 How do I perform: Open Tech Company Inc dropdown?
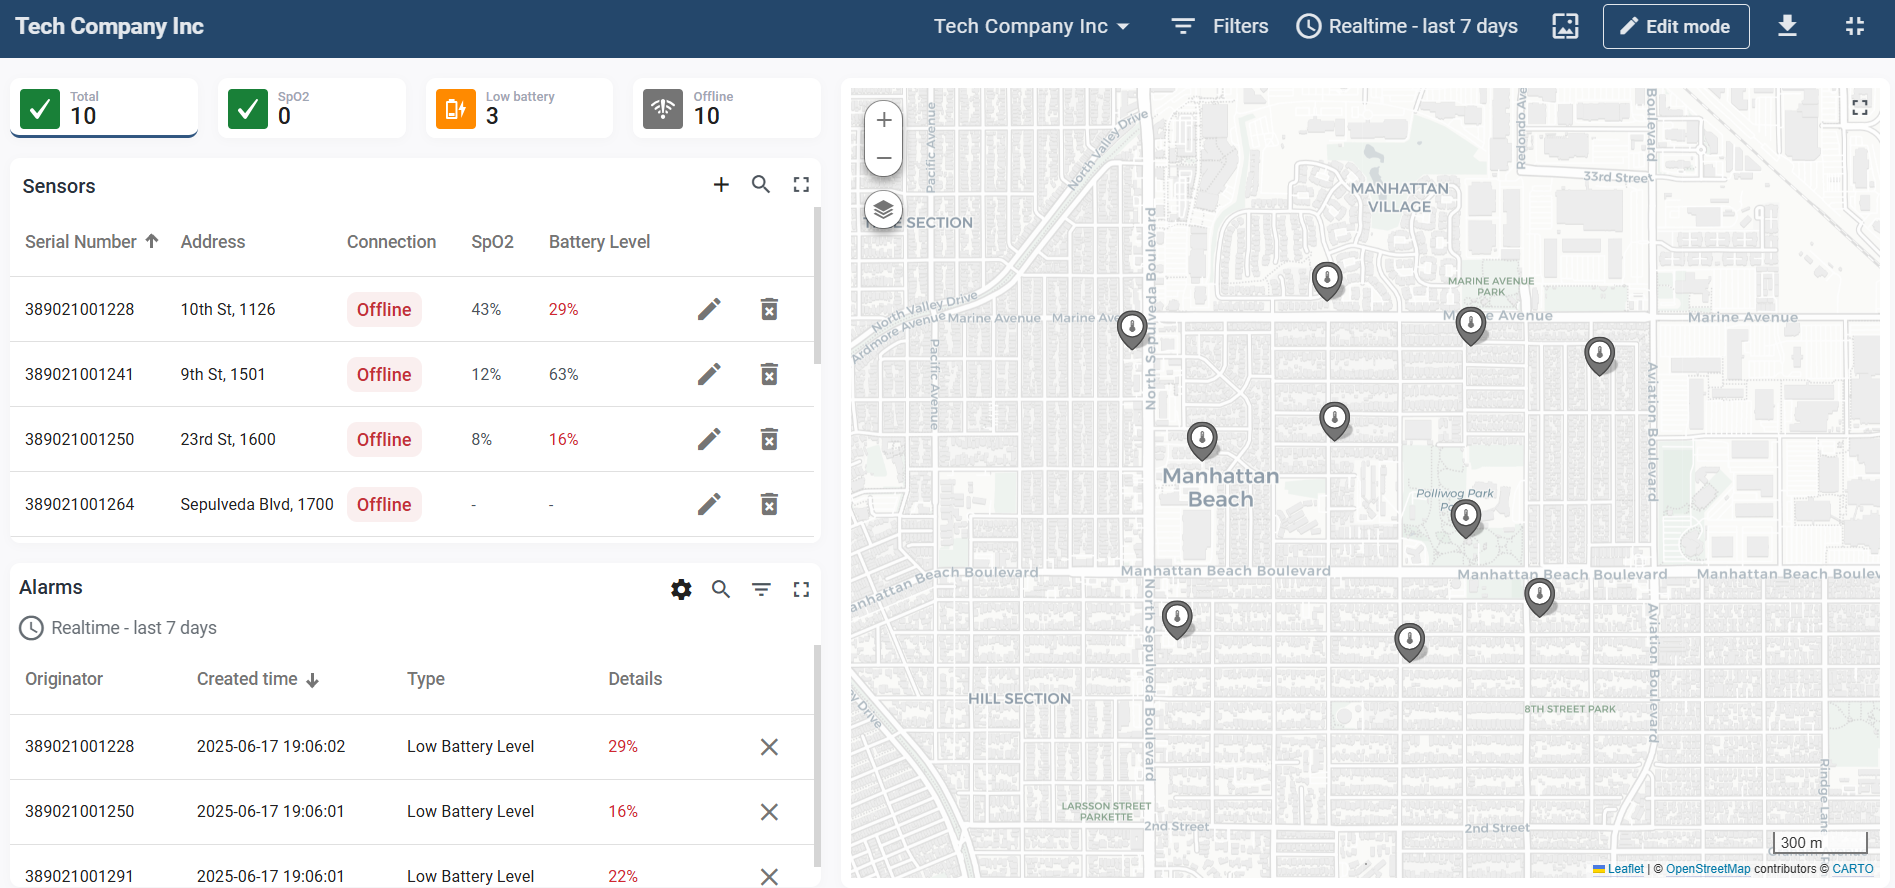point(1031,27)
